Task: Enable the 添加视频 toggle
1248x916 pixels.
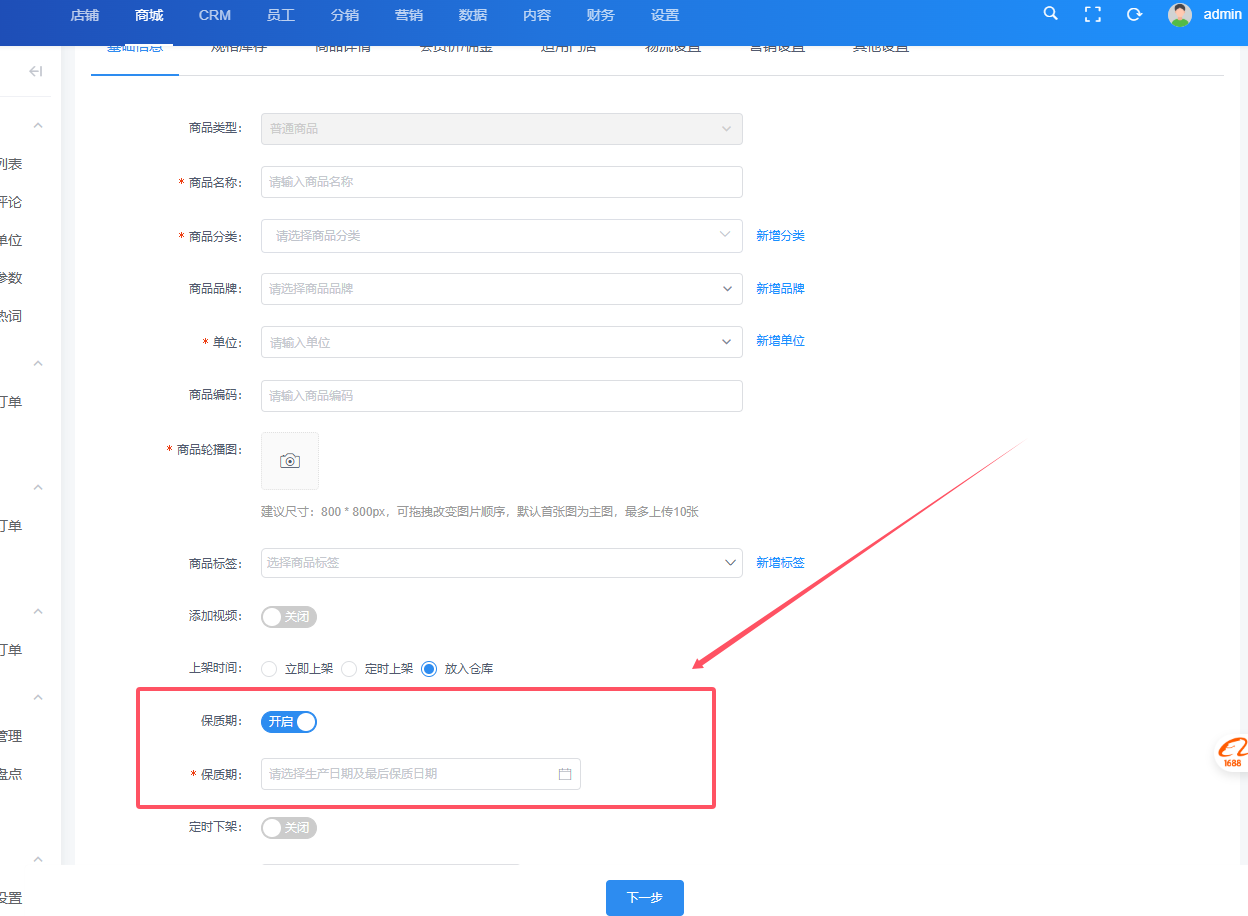Action: (289, 617)
